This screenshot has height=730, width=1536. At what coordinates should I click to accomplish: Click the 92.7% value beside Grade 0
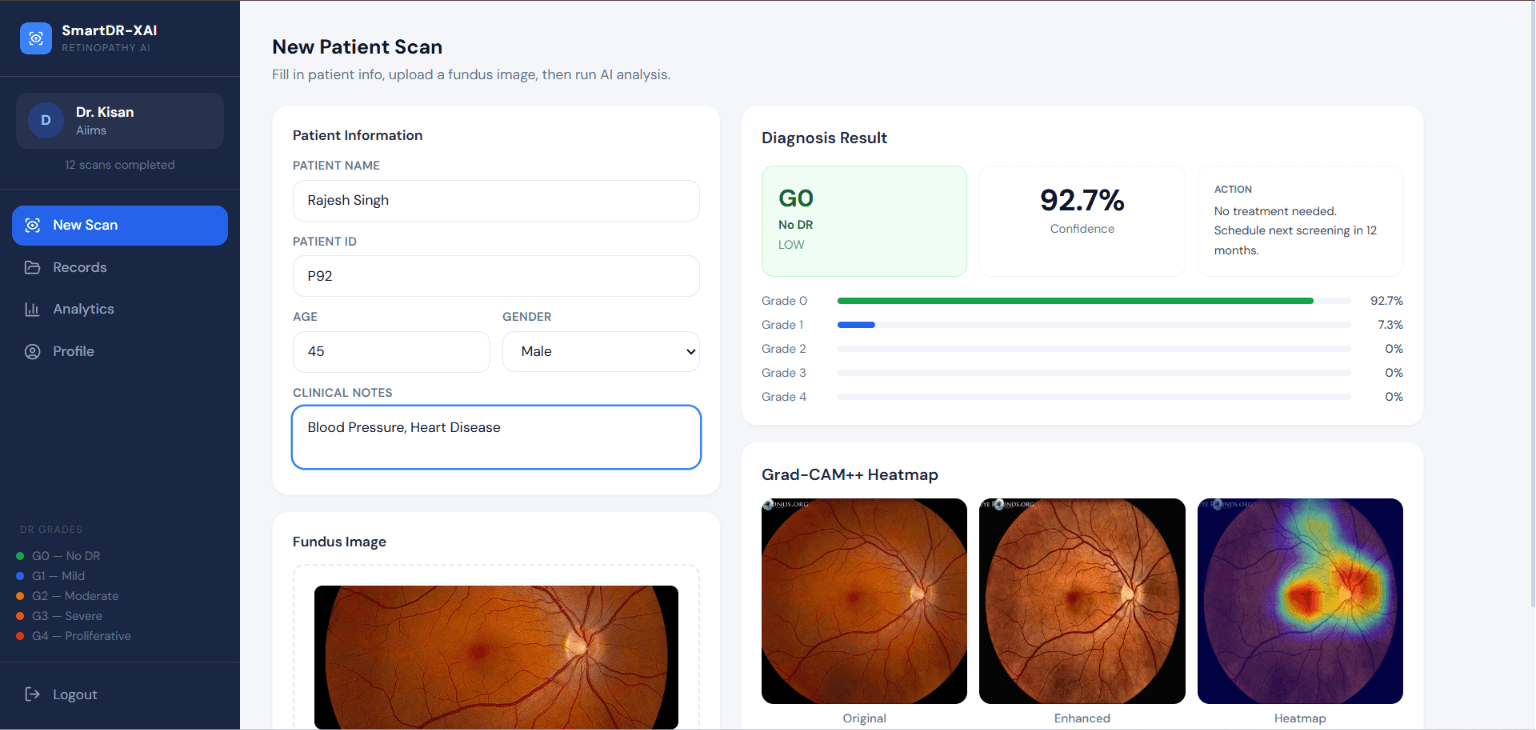(1386, 301)
